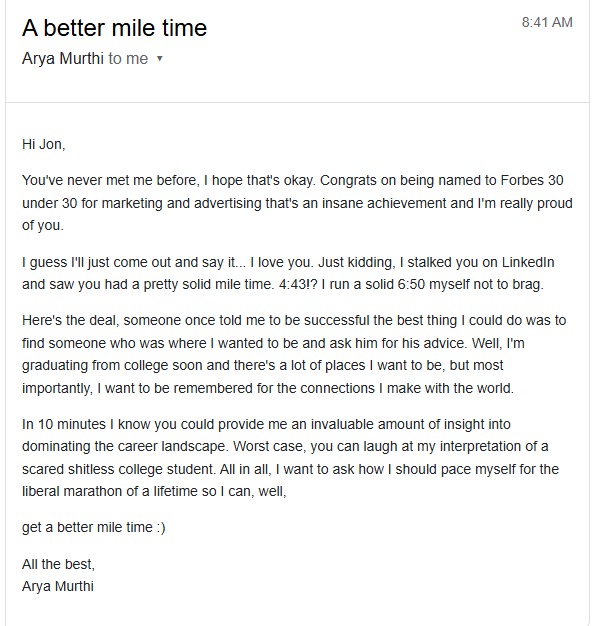Expand recipient details arrow beside 'to me'

pyautogui.click(x=160, y=59)
